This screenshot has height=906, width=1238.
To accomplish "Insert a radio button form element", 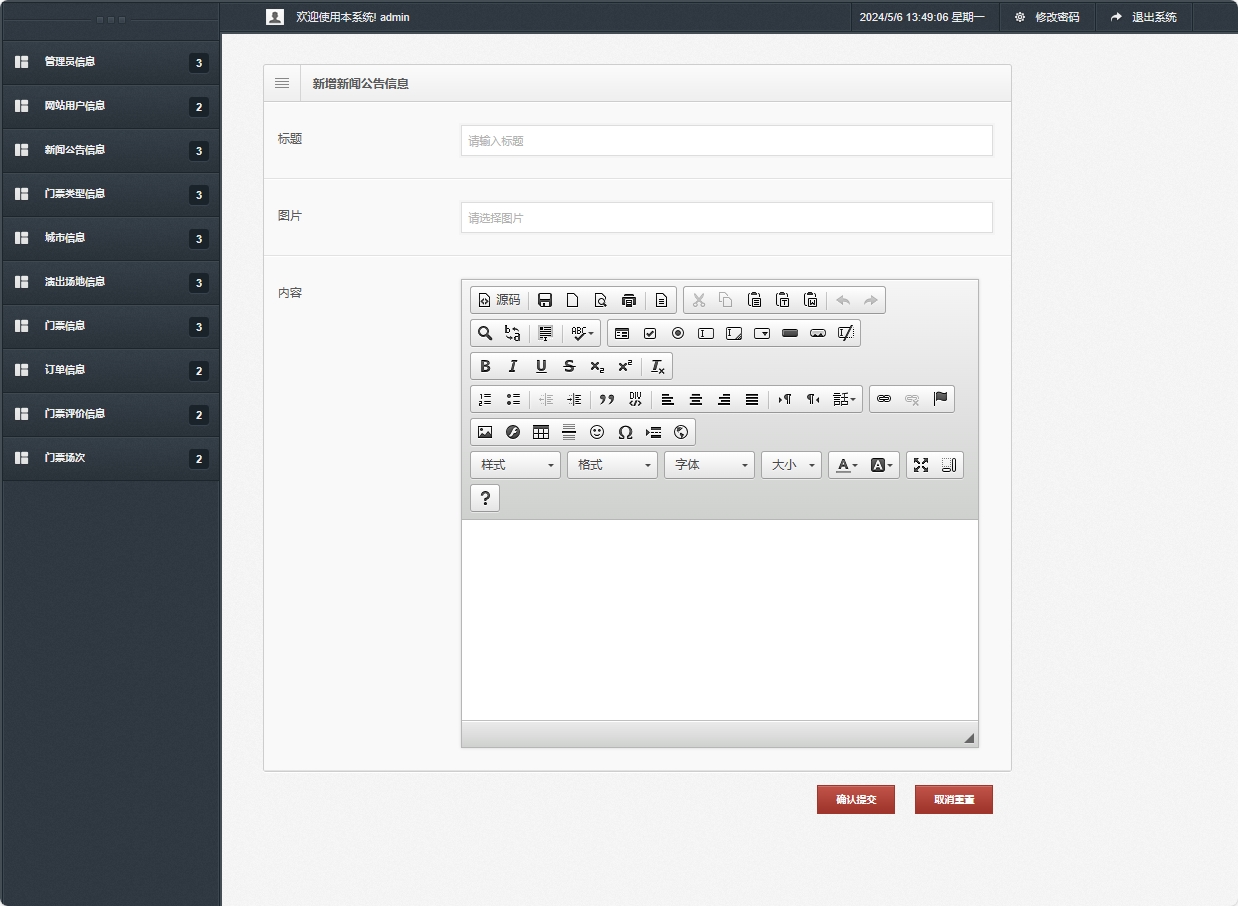I will 678,333.
